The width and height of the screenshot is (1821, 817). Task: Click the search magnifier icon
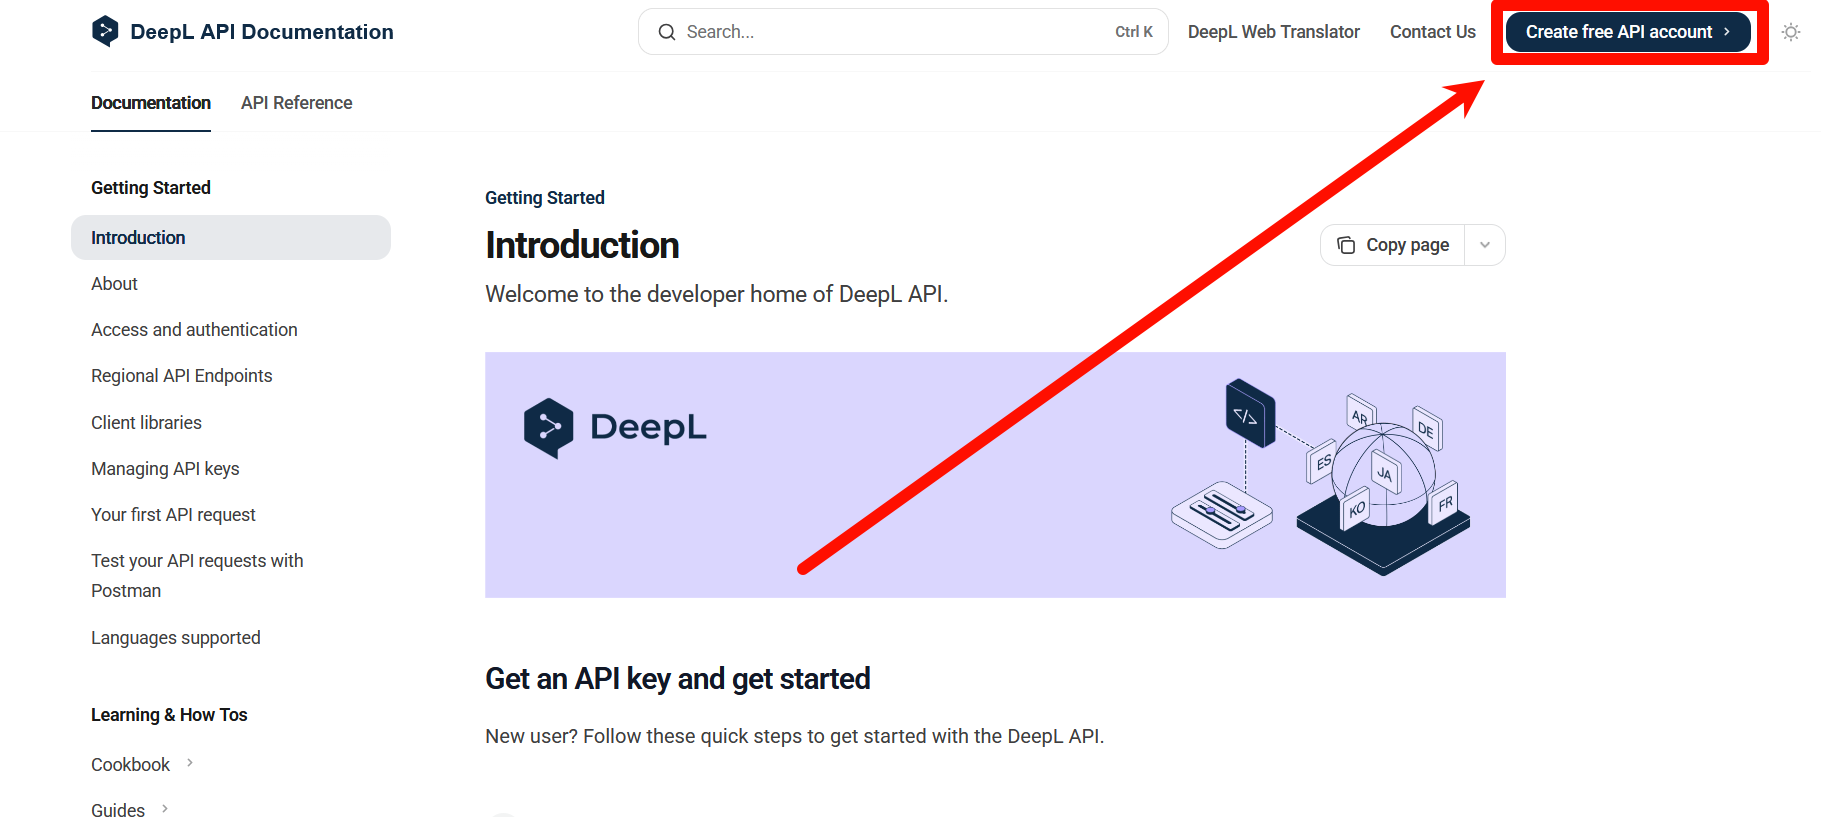tap(667, 32)
